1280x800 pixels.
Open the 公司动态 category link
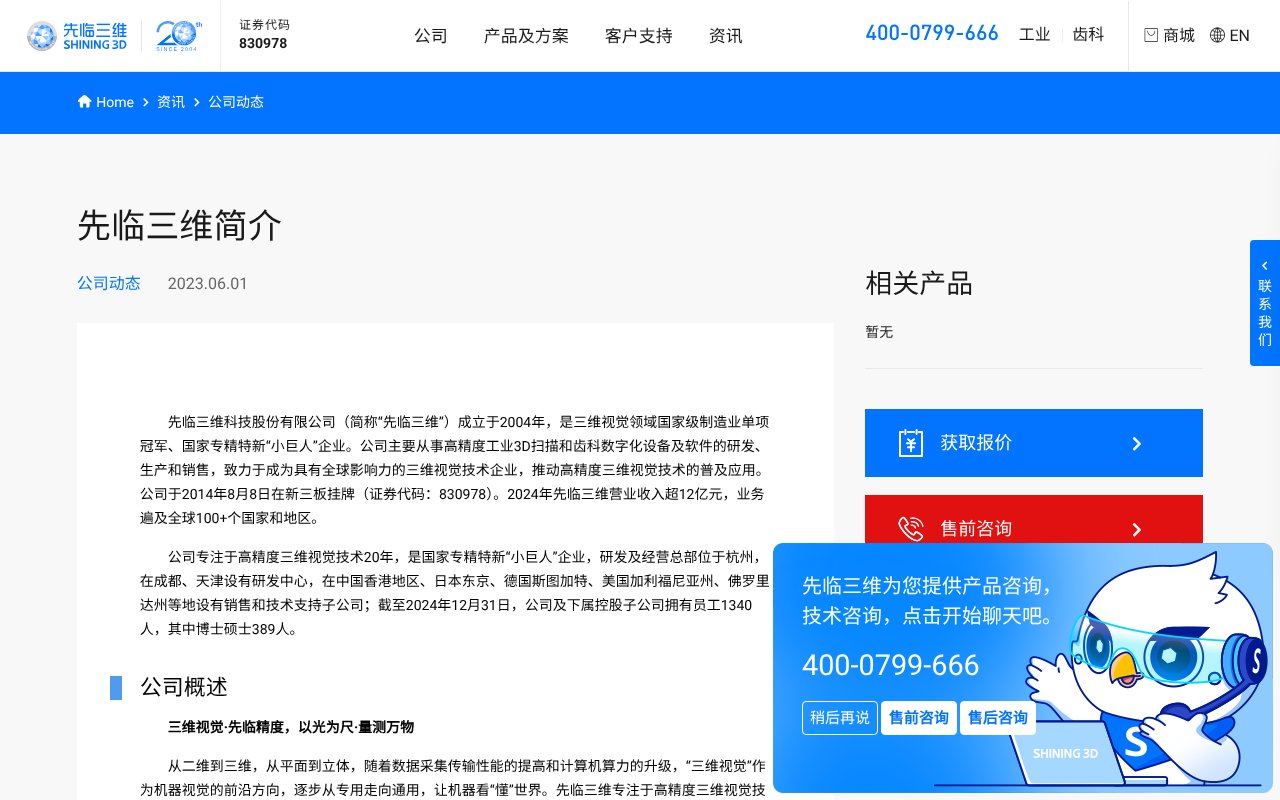pyautogui.click(x=109, y=283)
